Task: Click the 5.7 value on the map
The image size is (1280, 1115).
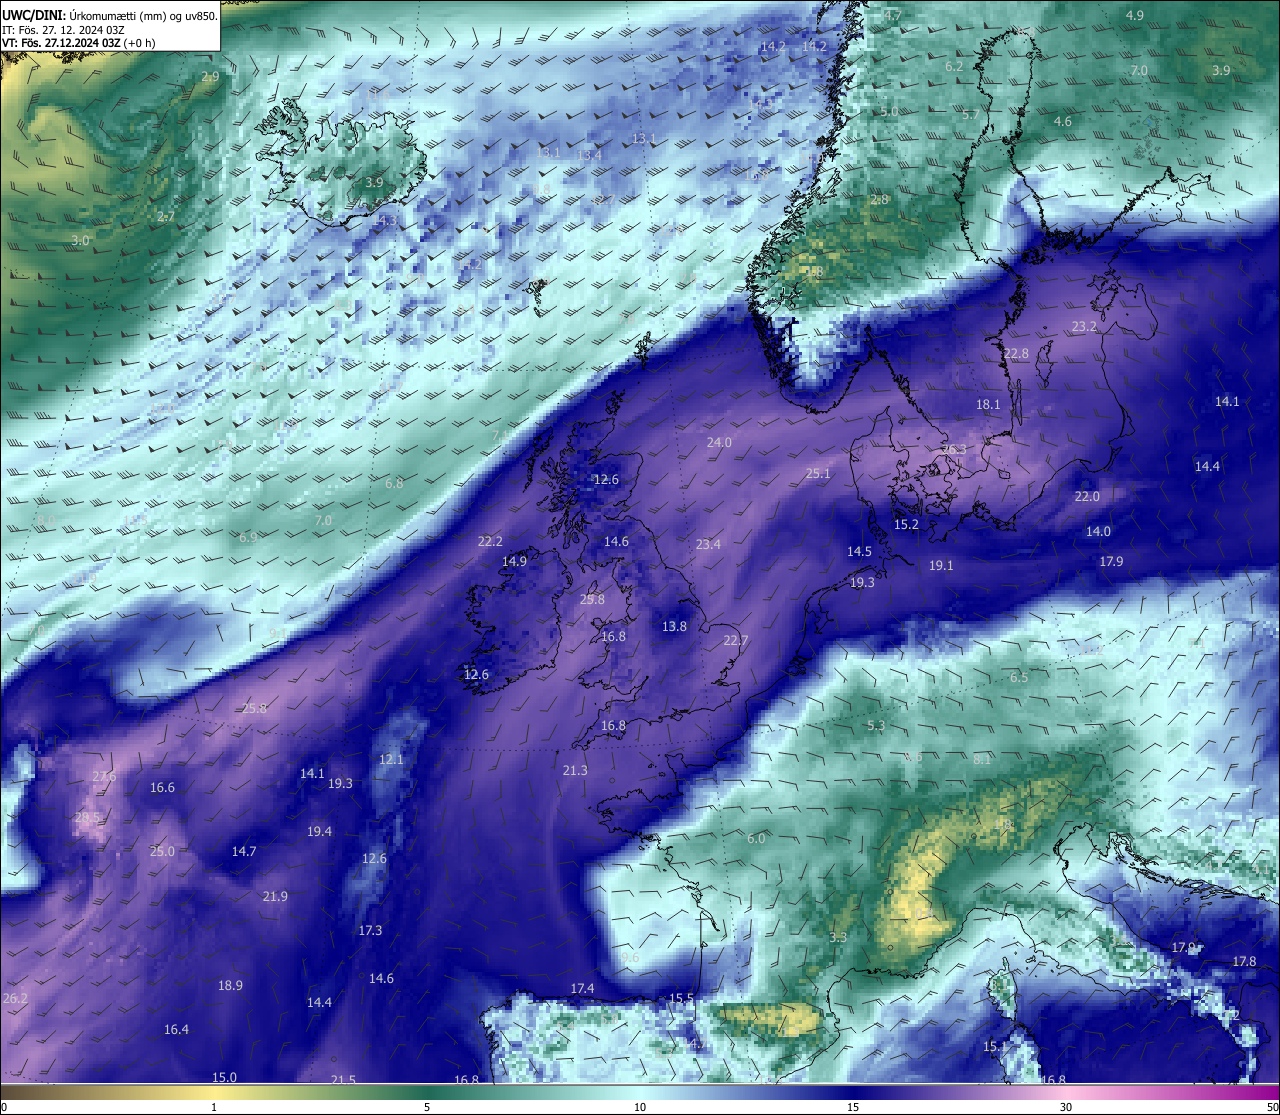Action: click(x=971, y=115)
